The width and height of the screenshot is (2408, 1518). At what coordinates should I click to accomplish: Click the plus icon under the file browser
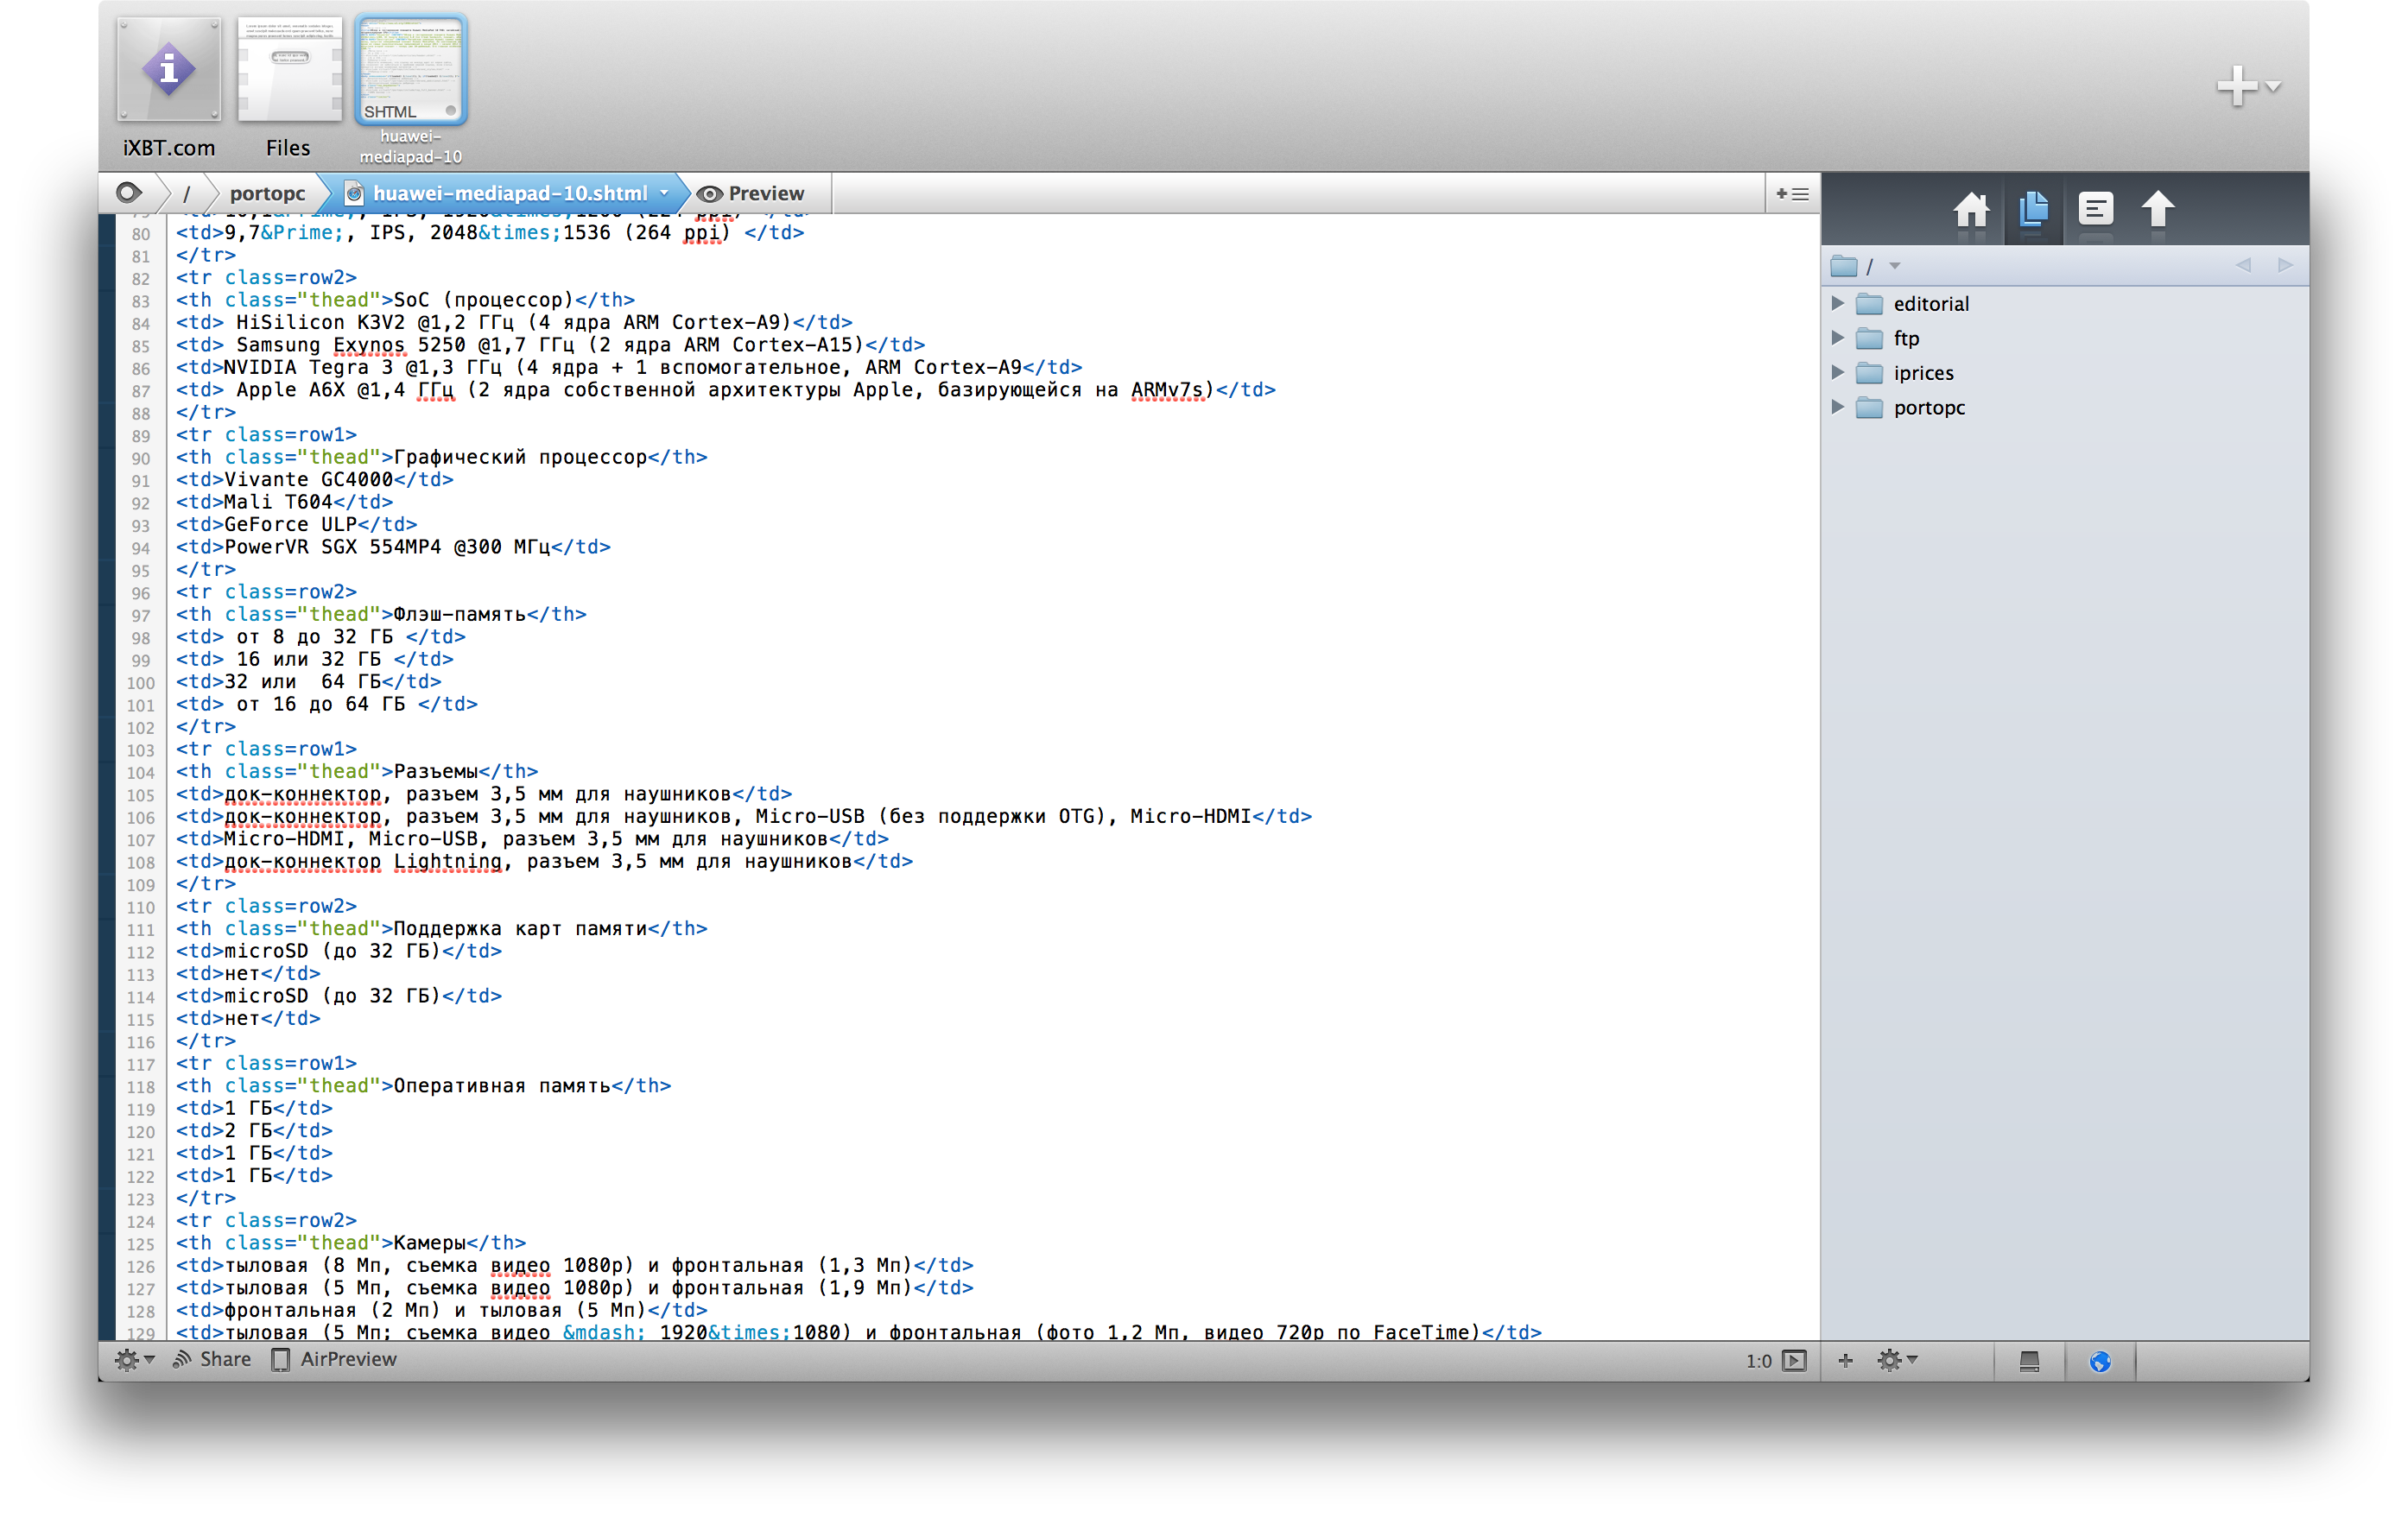tap(1845, 1360)
